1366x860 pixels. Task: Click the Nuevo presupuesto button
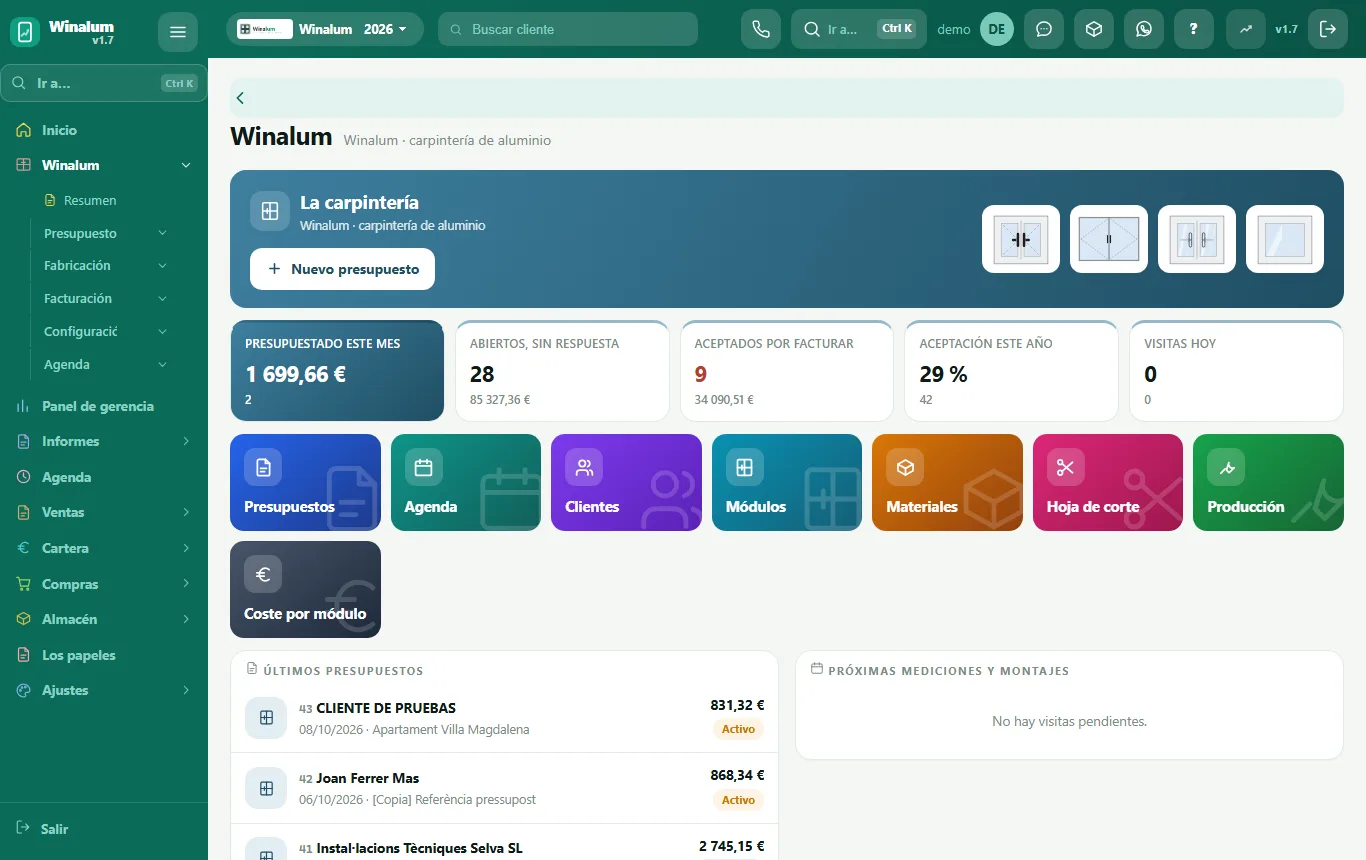coord(342,269)
